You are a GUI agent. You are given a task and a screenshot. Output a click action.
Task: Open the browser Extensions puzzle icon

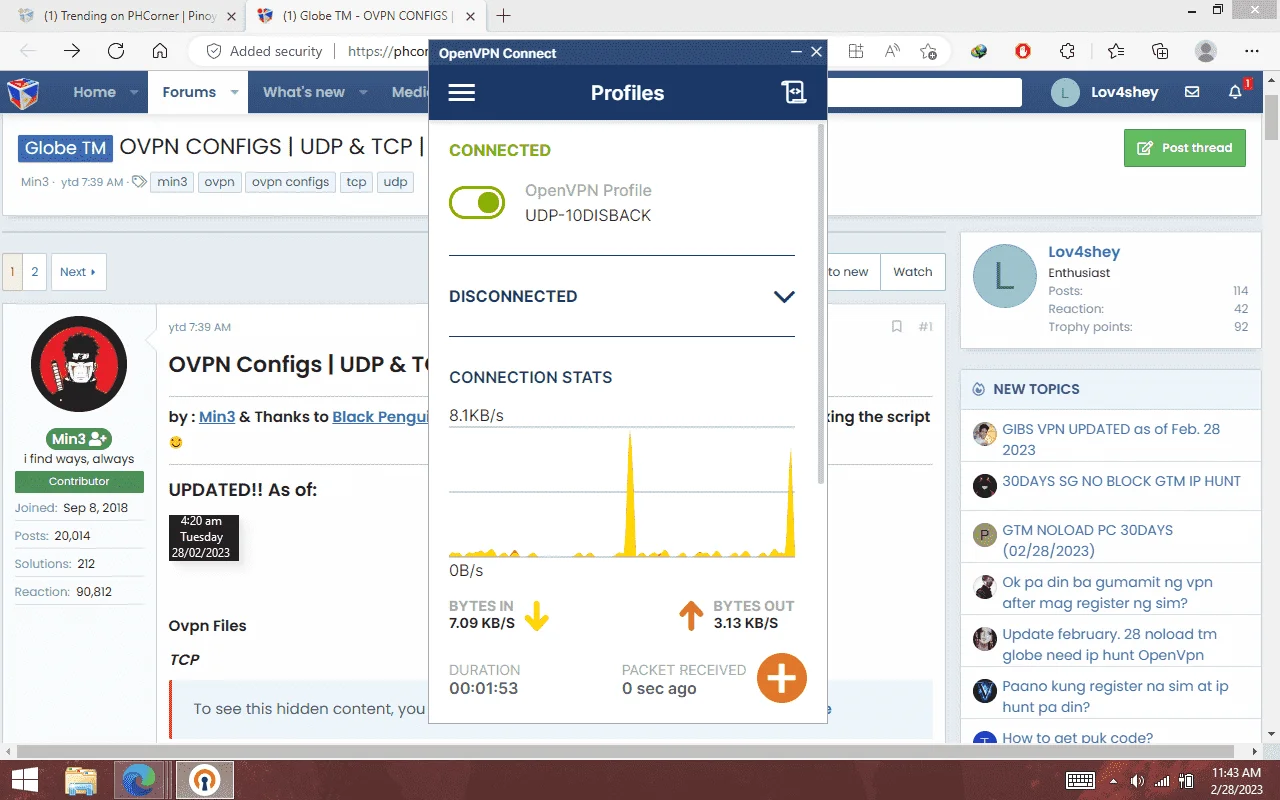tap(1067, 51)
